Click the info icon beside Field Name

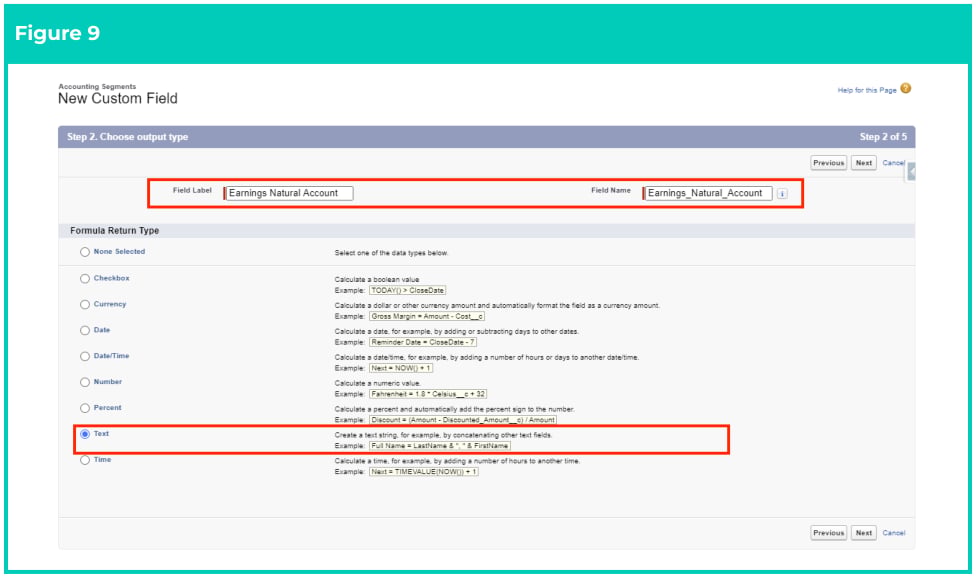click(x=782, y=193)
